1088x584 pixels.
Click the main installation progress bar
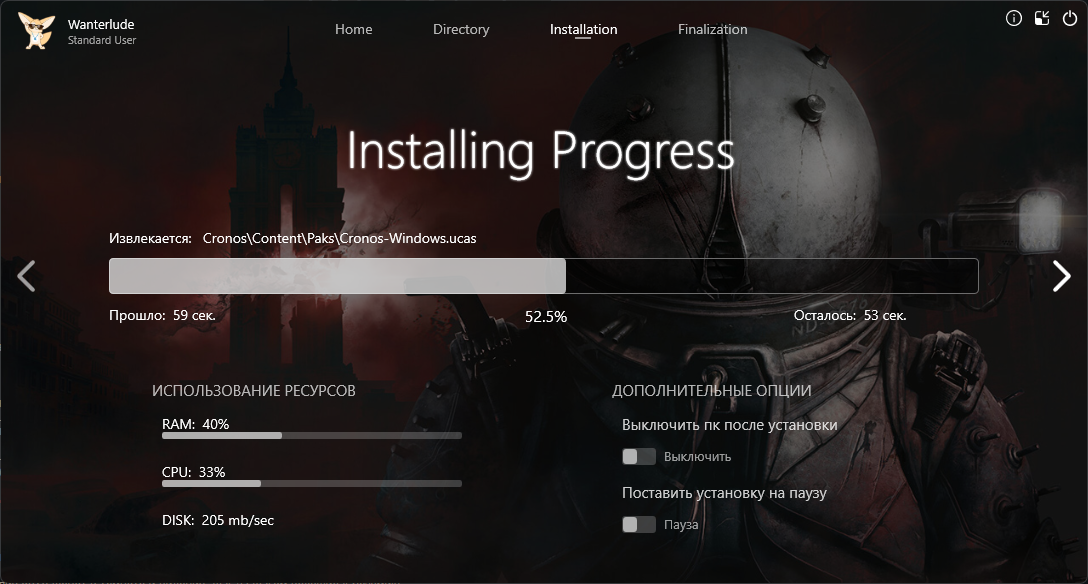(x=543, y=276)
